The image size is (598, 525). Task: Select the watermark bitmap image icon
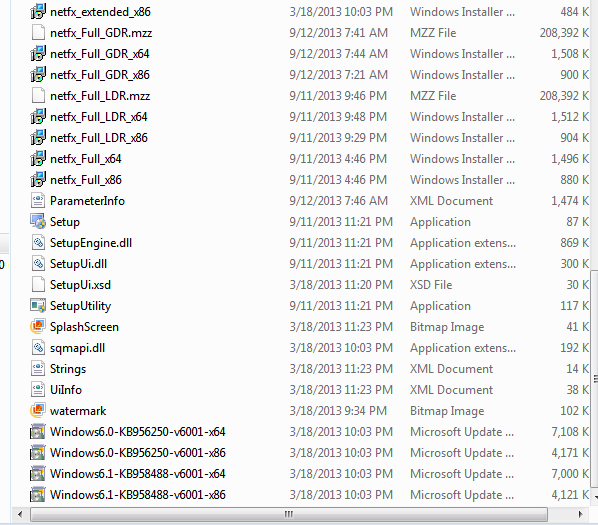(38, 410)
